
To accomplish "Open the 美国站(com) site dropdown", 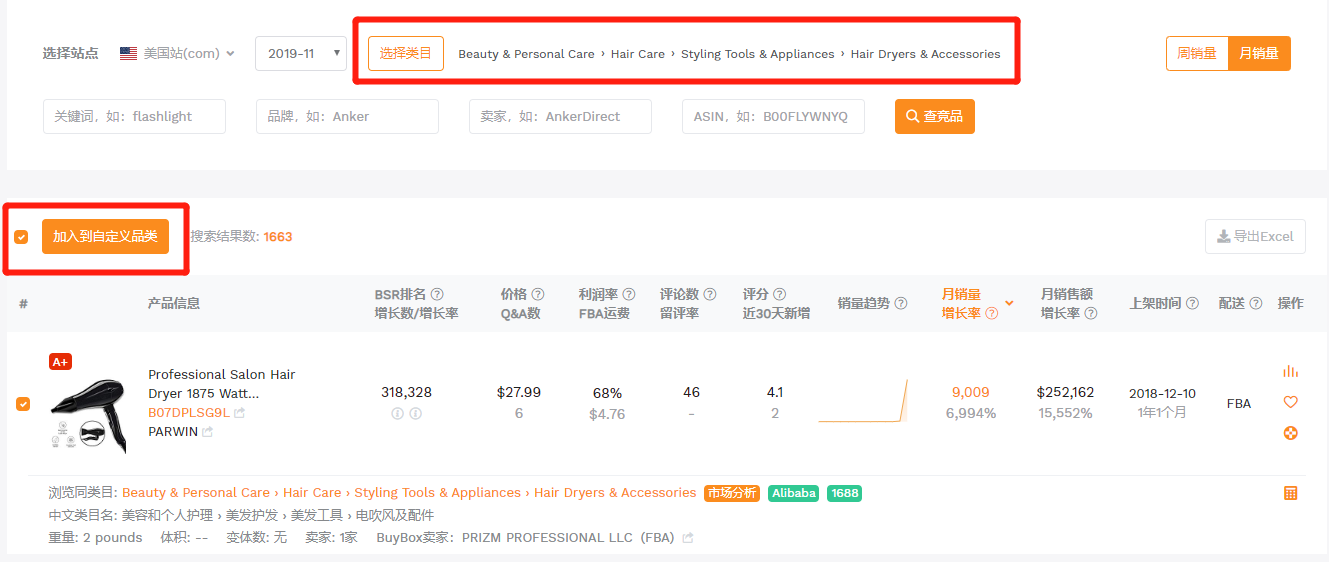I will (x=177, y=54).
